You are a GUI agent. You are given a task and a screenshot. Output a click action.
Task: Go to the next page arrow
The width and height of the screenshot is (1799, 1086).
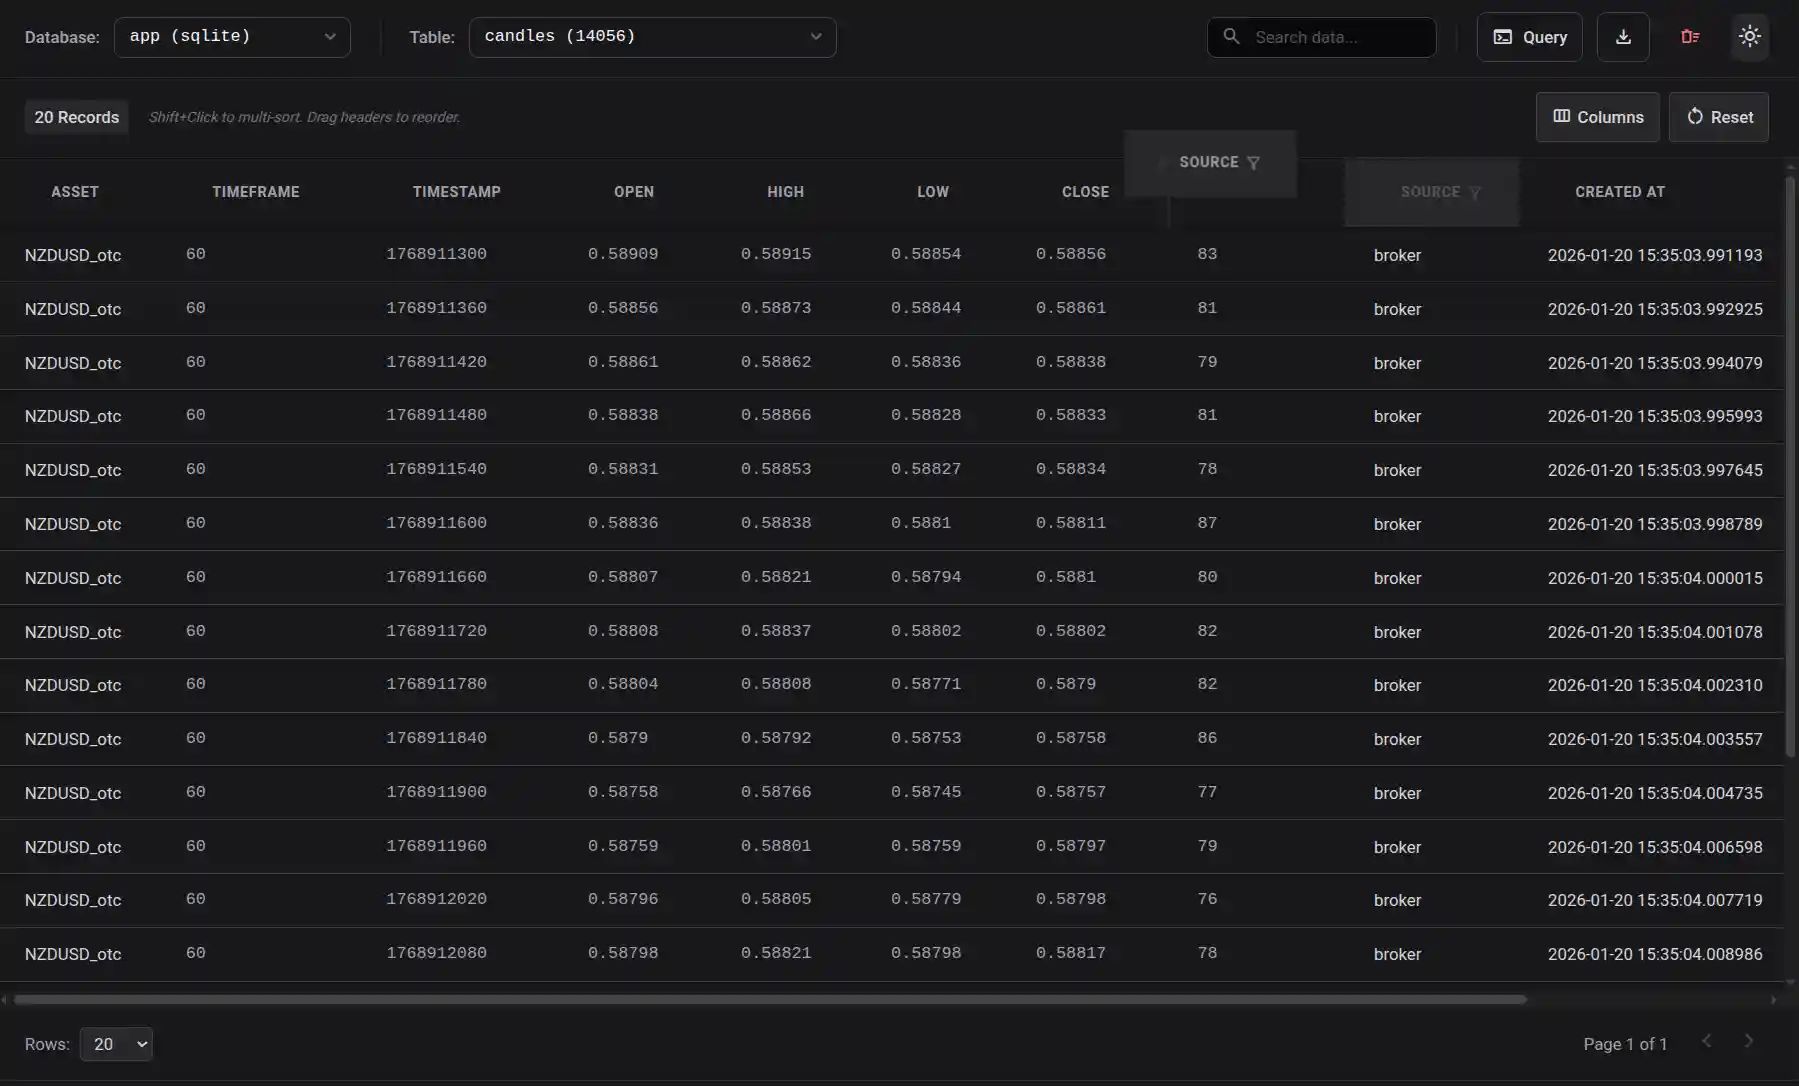[1748, 1042]
